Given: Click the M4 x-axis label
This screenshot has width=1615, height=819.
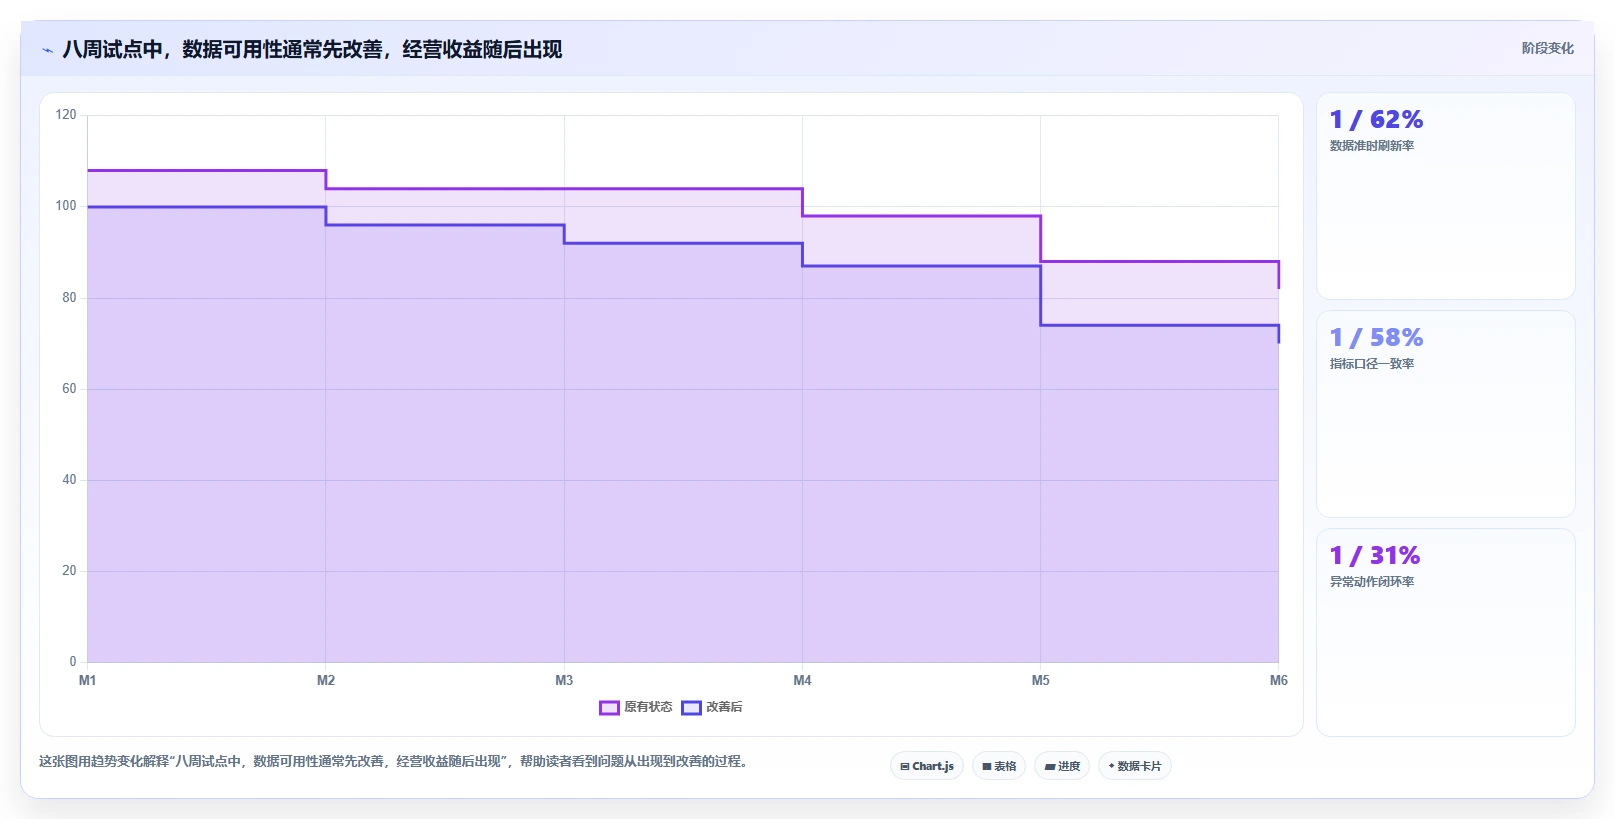Looking at the screenshot, I should tap(802, 680).
